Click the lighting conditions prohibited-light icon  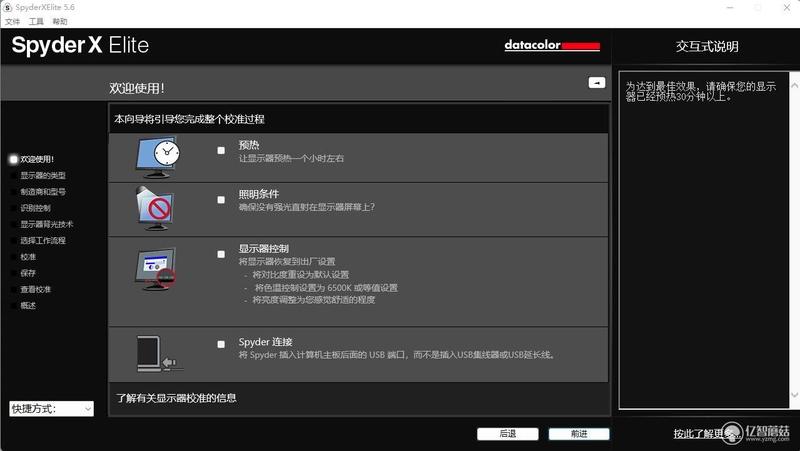pos(156,208)
